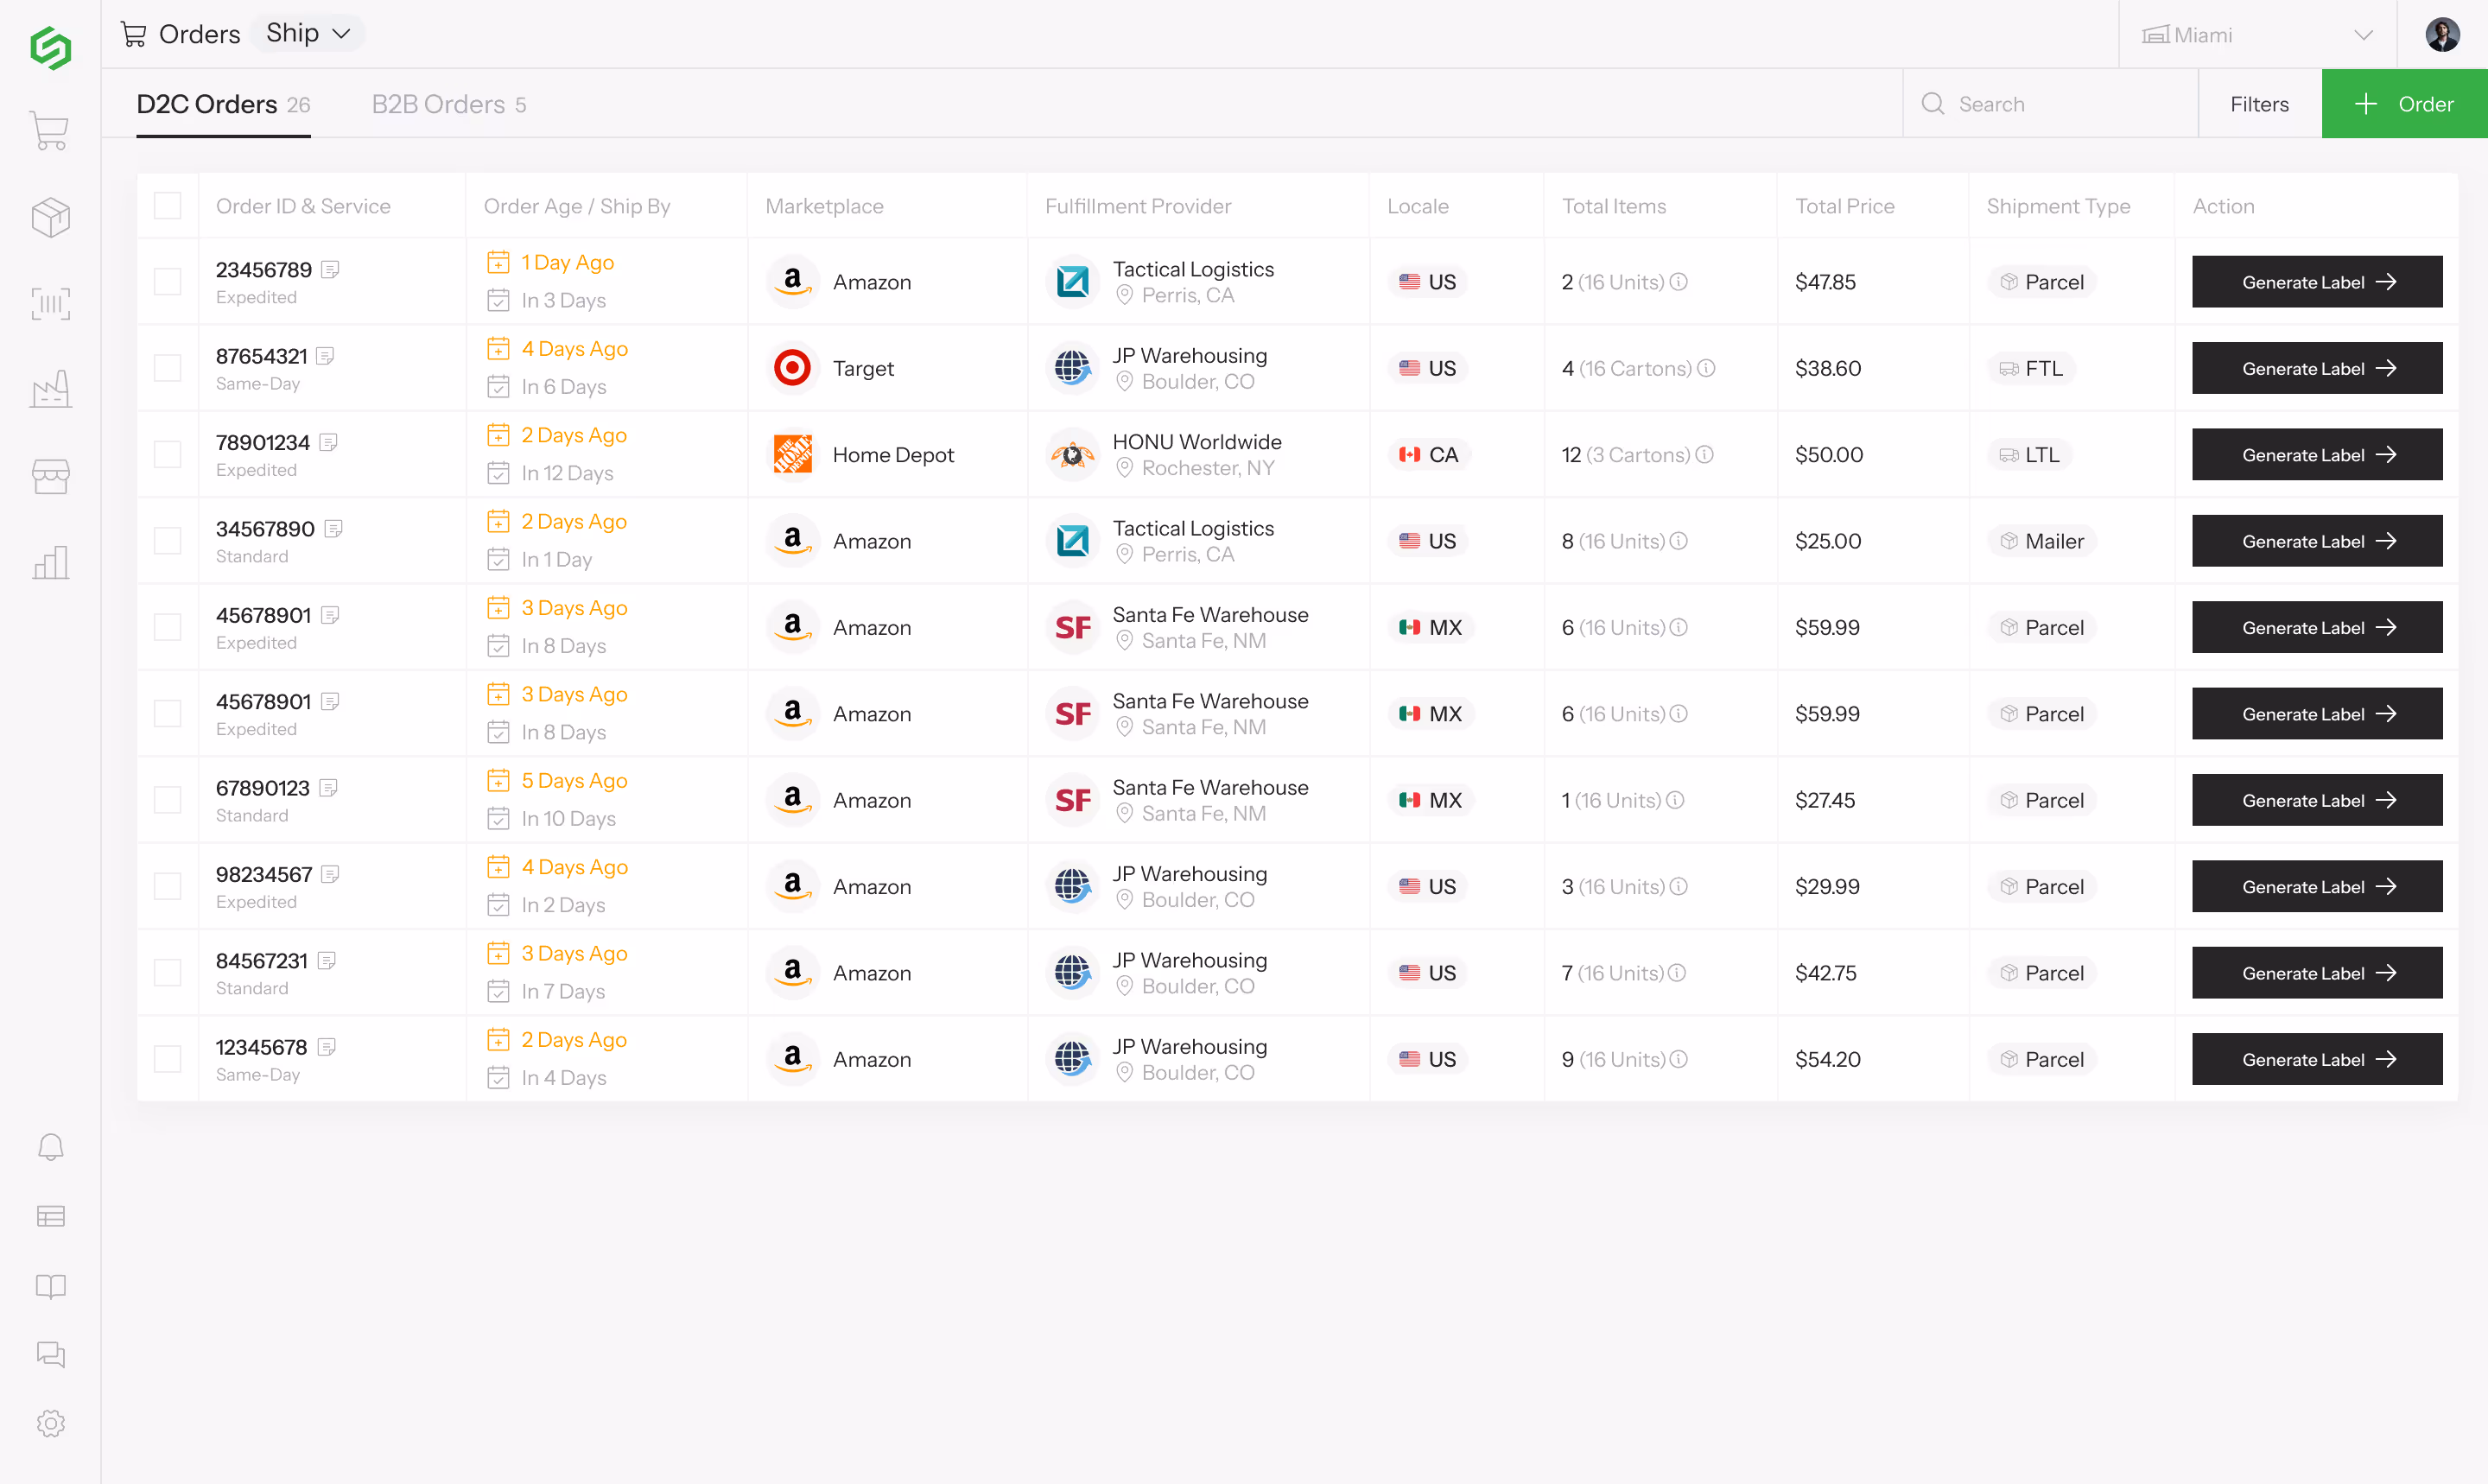The height and width of the screenshot is (1484, 2488).
Task: Toggle the select-all checkbox in table header
Action: (168, 206)
